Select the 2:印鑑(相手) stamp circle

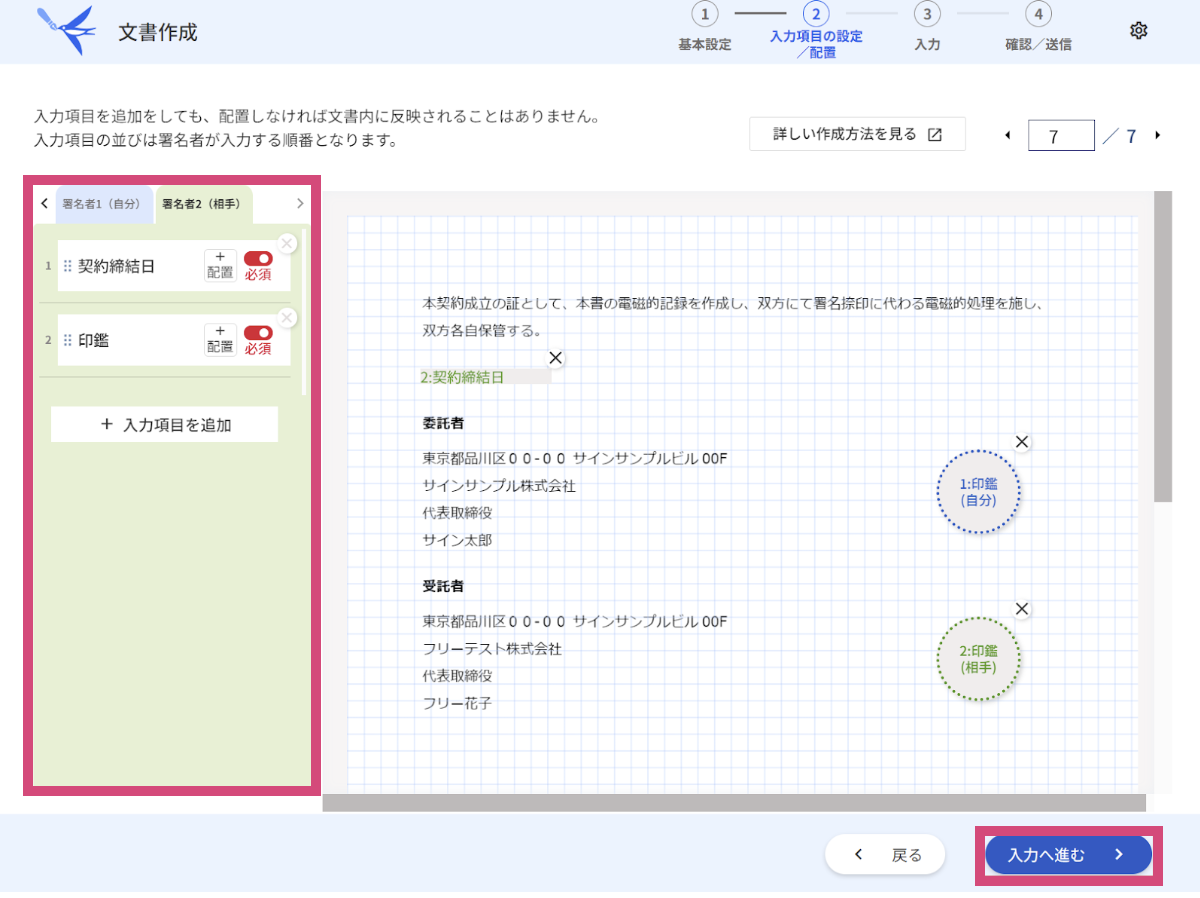[978, 658]
